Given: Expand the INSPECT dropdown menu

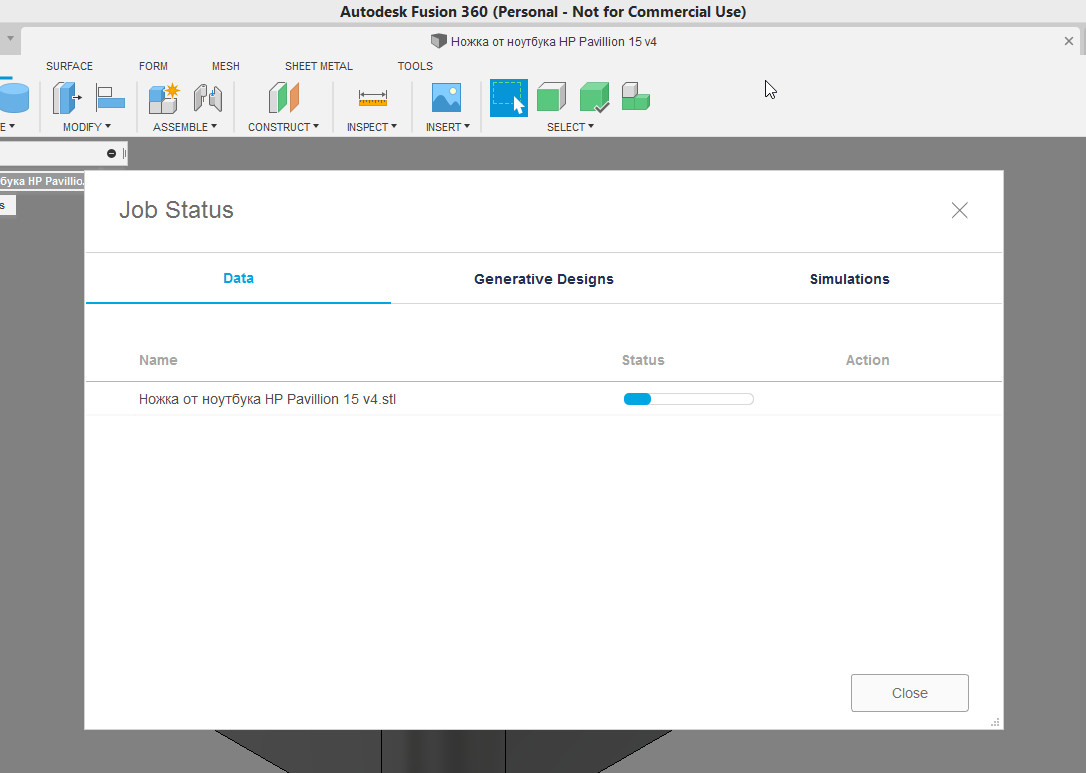Looking at the screenshot, I should click(x=372, y=127).
